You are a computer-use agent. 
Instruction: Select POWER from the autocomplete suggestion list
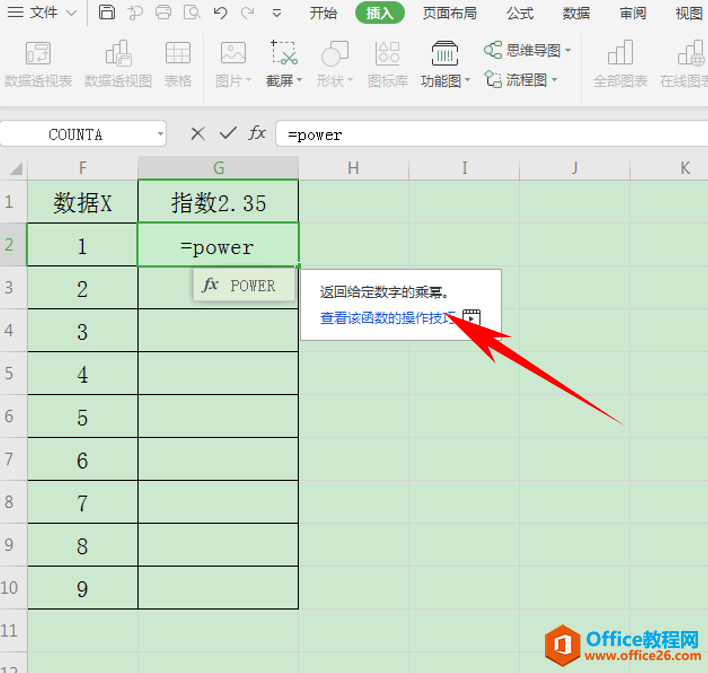[x=243, y=286]
